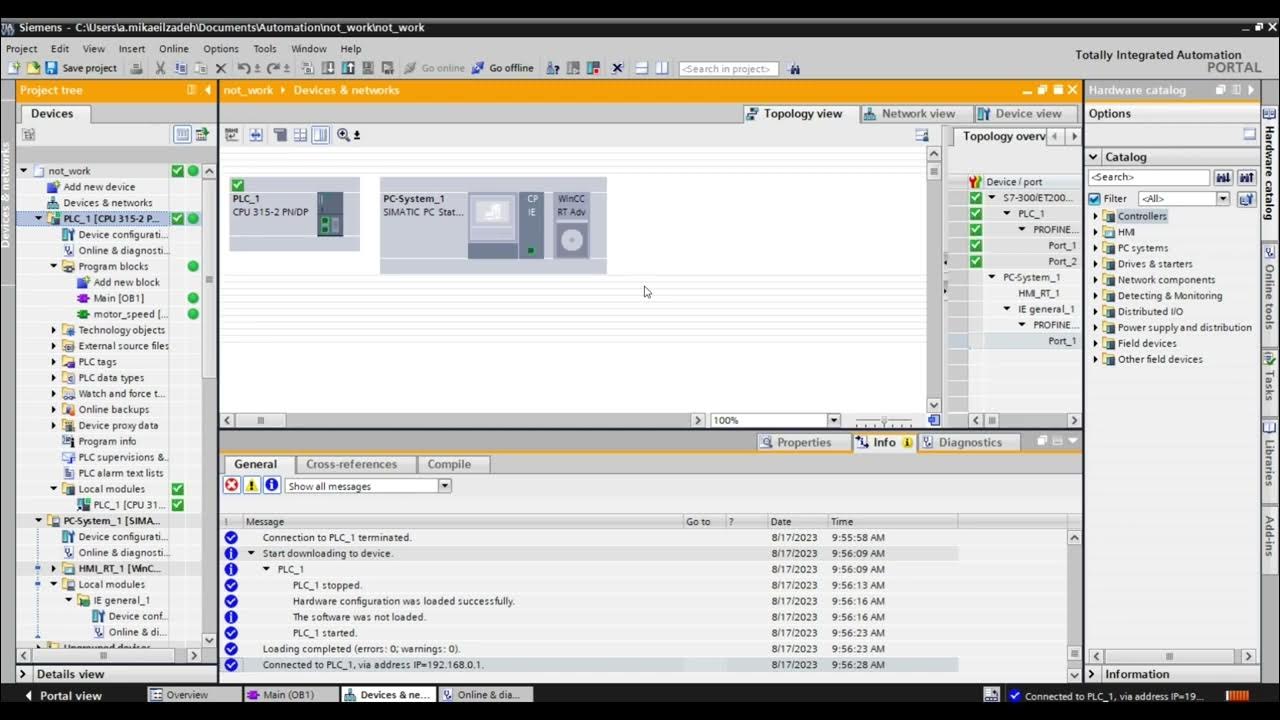Click the Go offline button

[502, 68]
